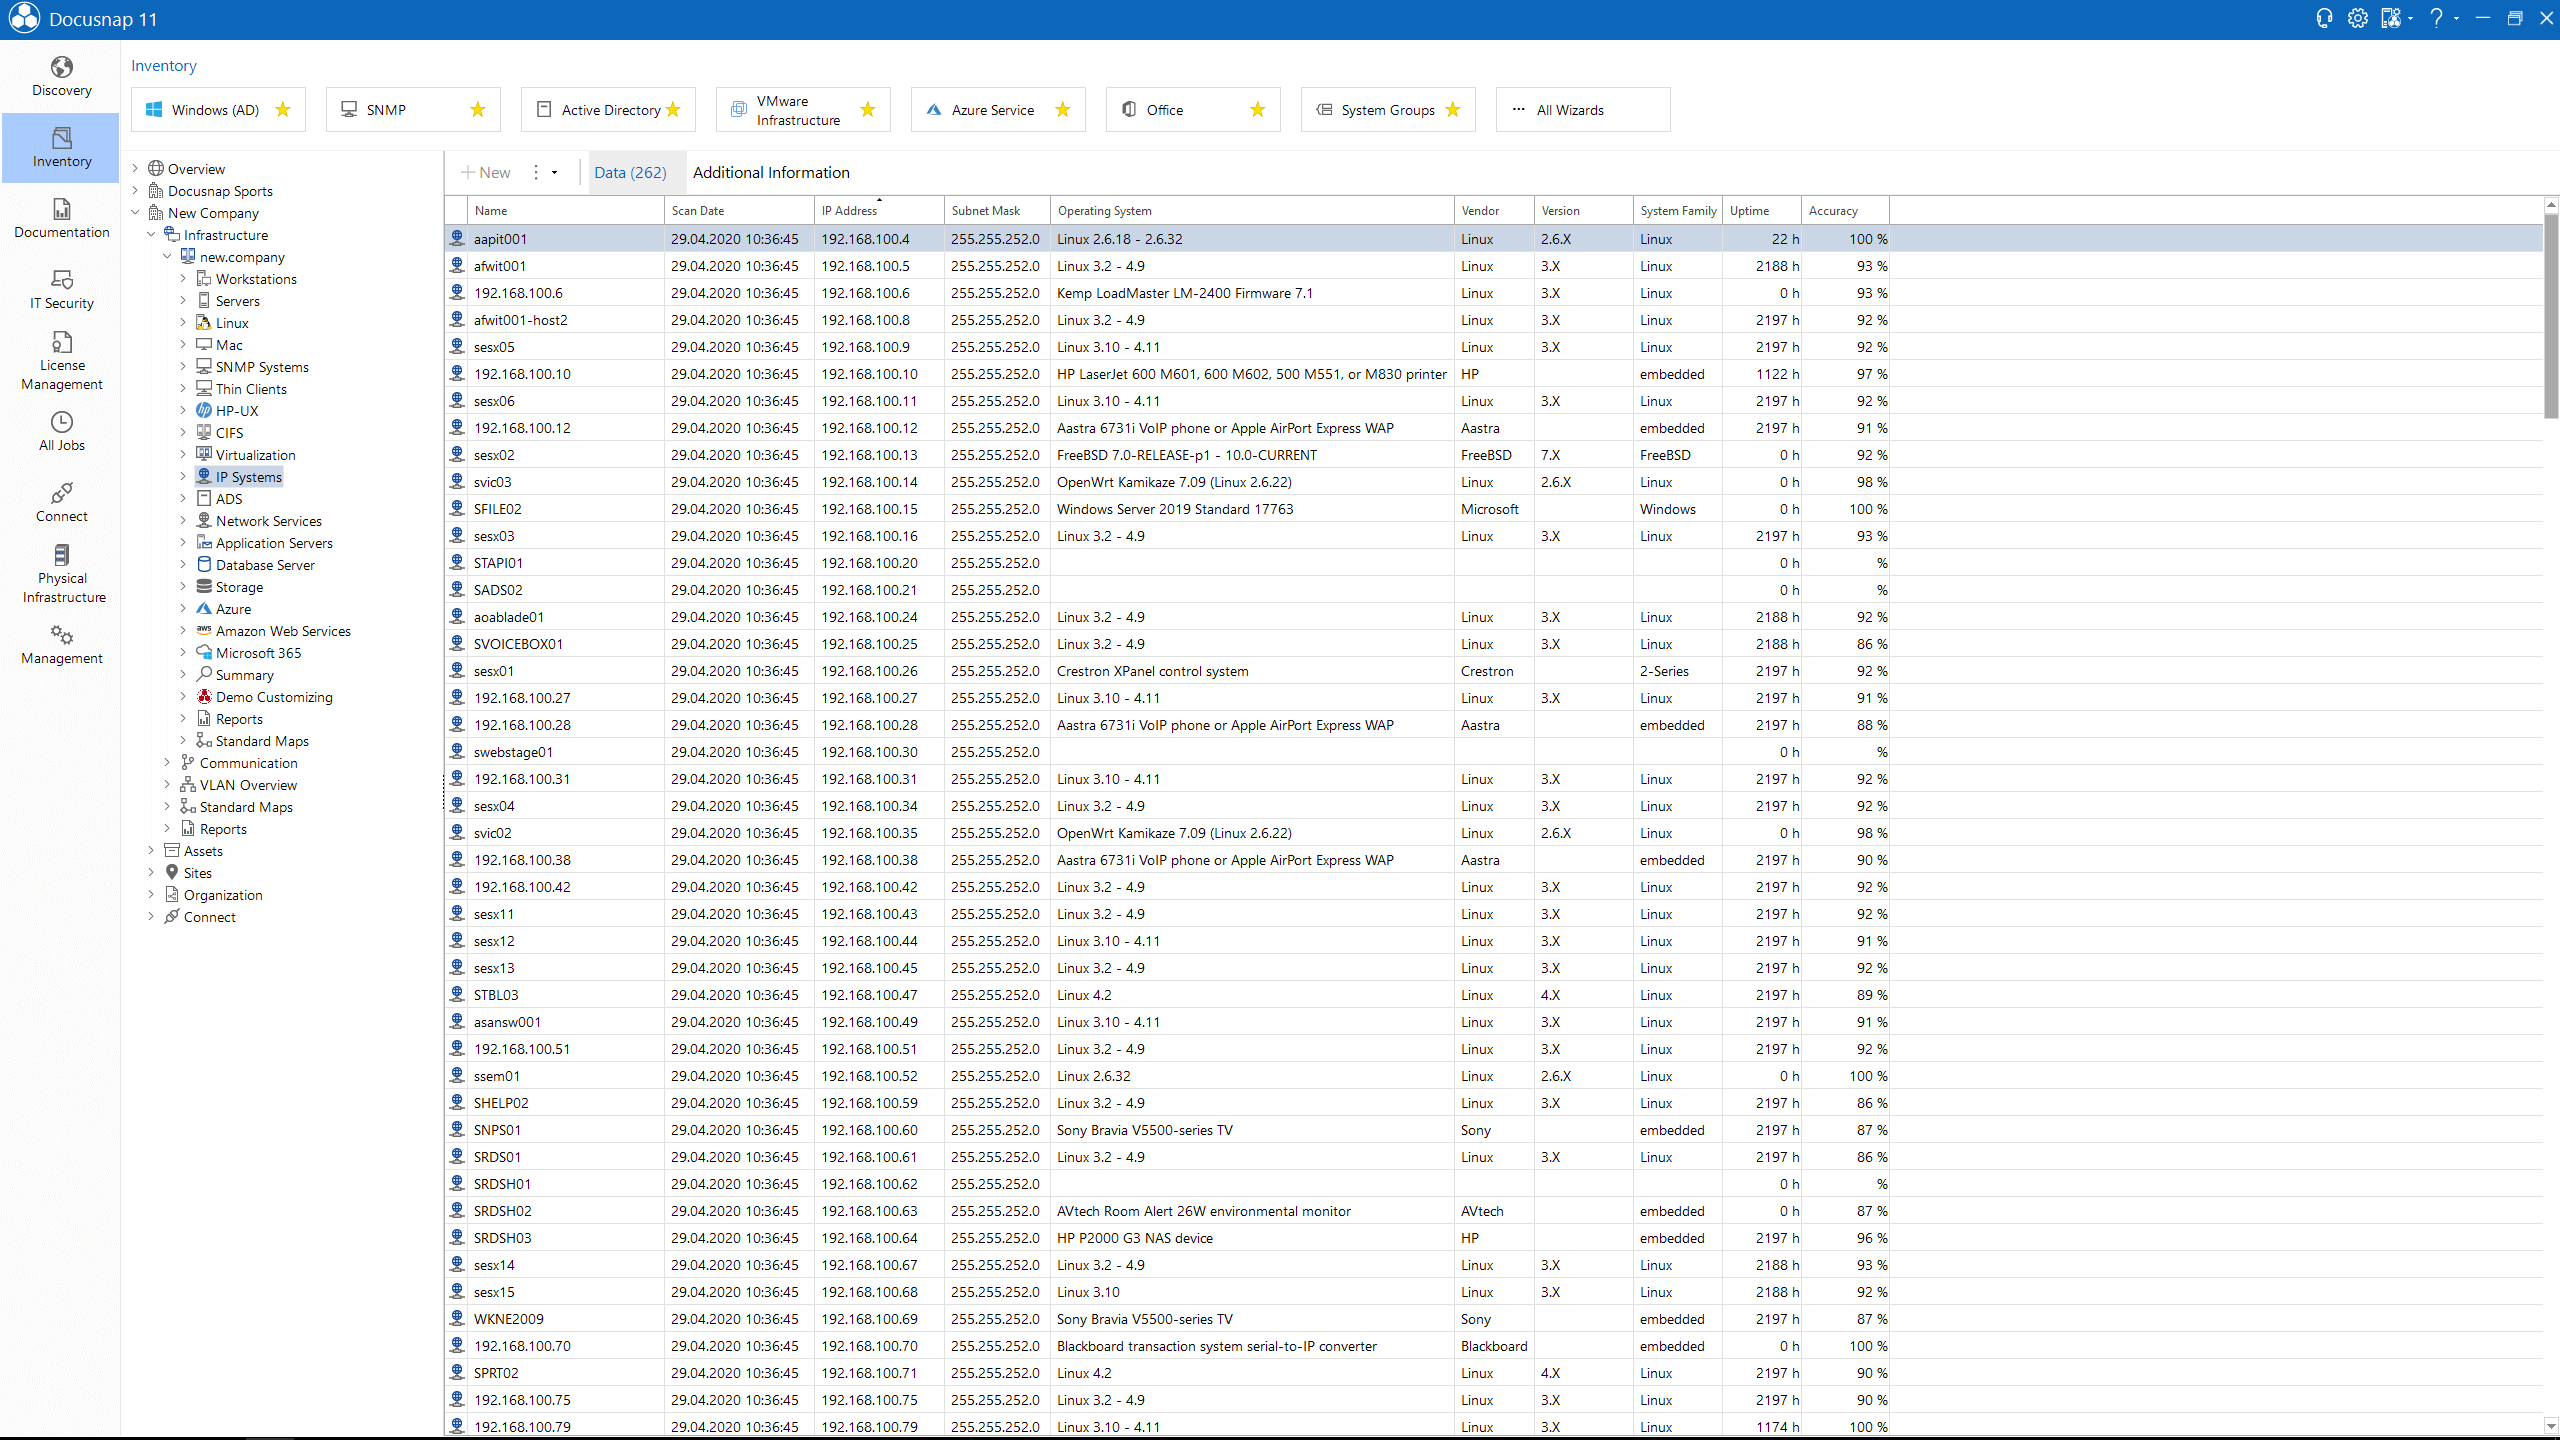Go to IT Security in sidebar
This screenshot has width=2560, height=1440.
[61, 290]
